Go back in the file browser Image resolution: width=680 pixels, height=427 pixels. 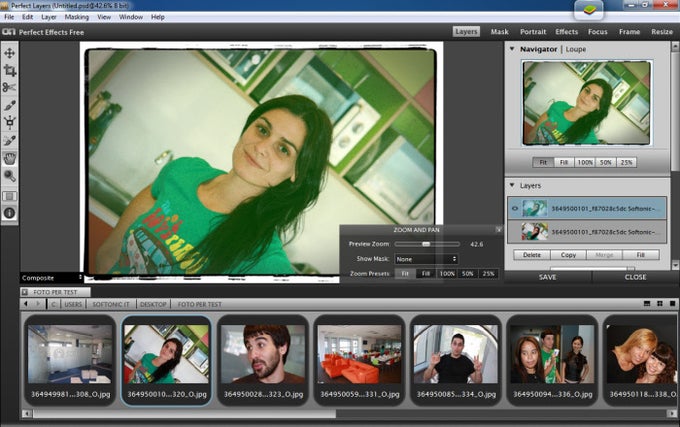(x=26, y=304)
